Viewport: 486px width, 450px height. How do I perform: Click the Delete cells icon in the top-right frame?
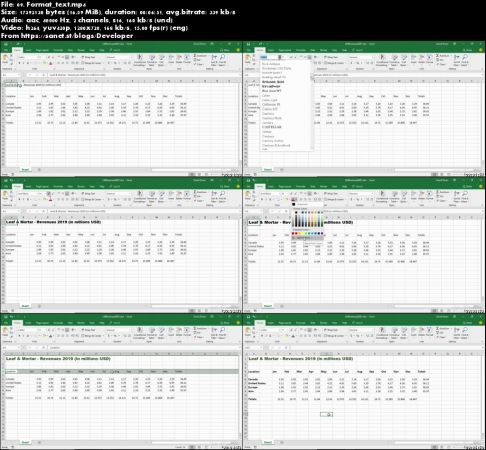[x=422, y=59]
